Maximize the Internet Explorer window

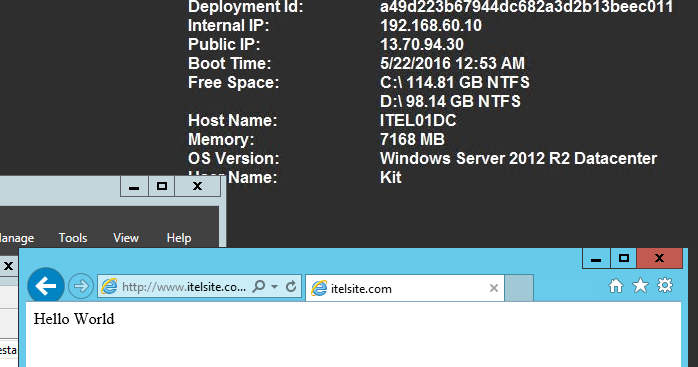click(624, 259)
